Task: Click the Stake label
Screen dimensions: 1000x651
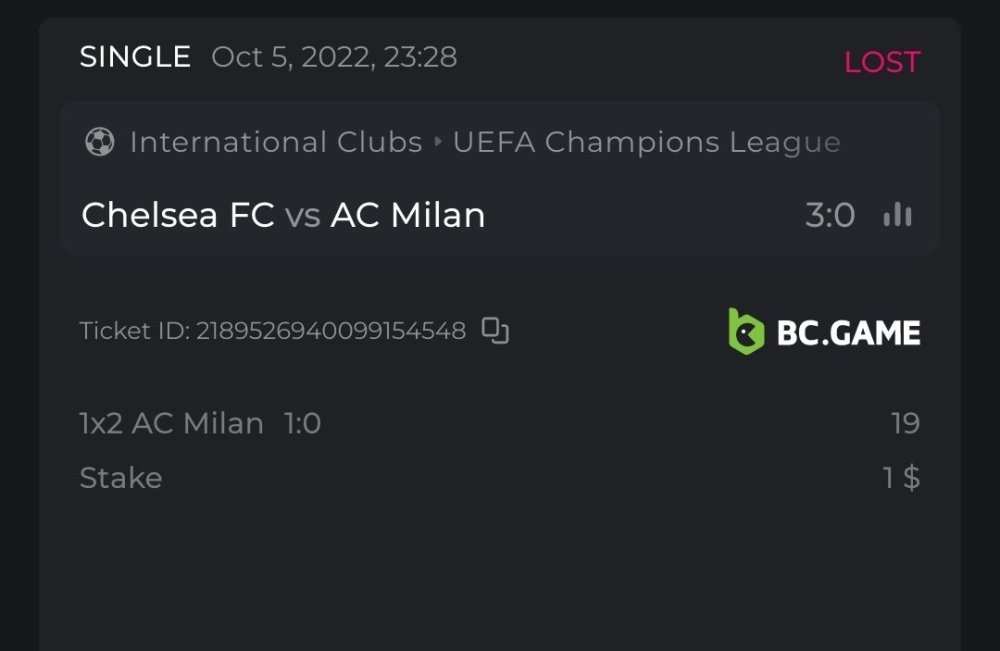Action: click(x=121, y=478)
